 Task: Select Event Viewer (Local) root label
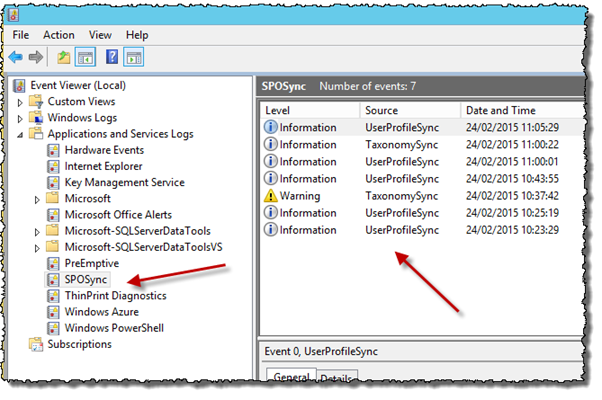pyautogui.click(x=78, y=85)
